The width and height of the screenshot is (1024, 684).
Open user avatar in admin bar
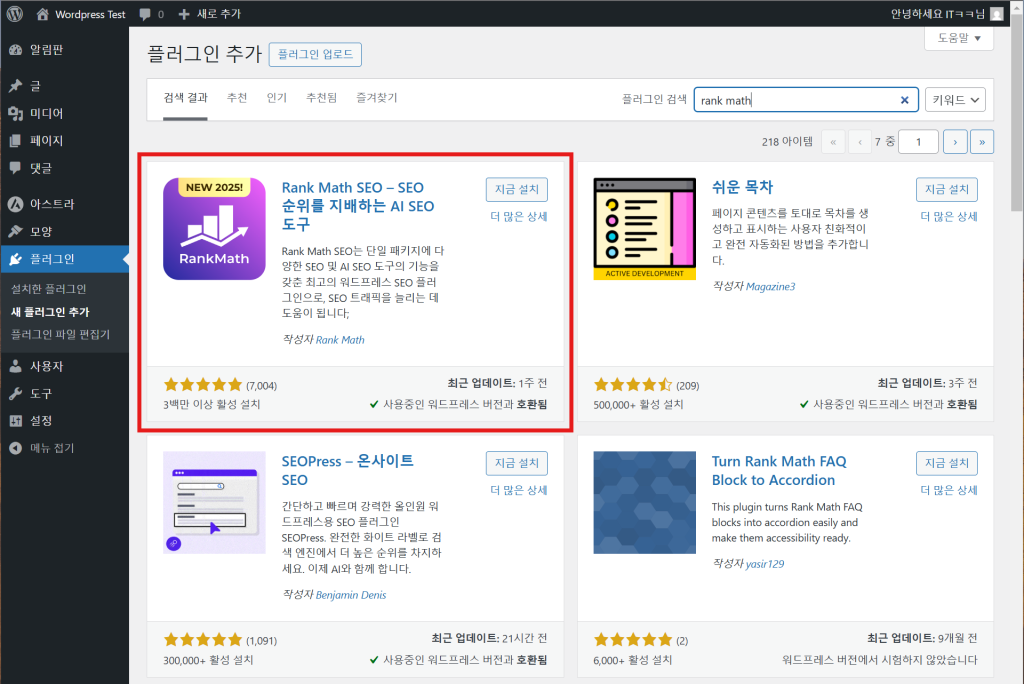(997, 14)
